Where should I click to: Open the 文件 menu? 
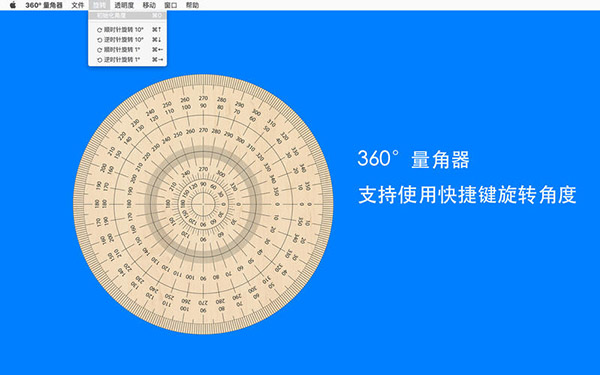click(x=78, y=5)
